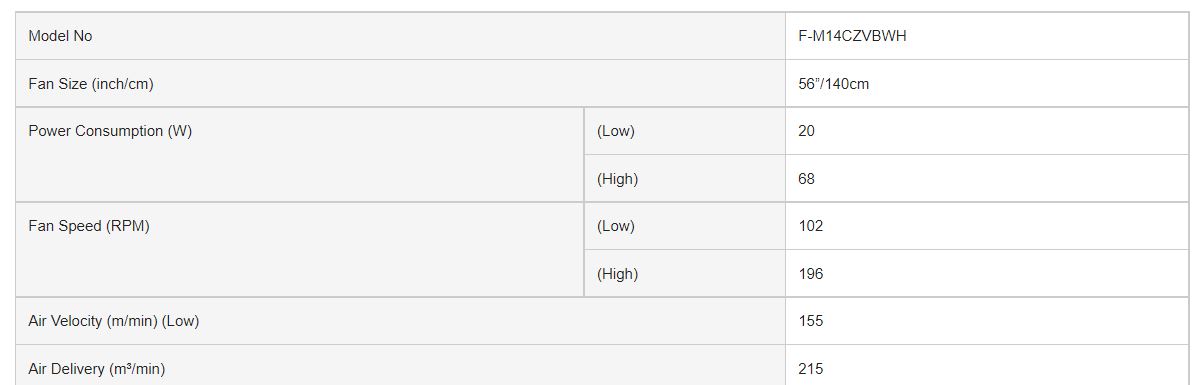Click the Fan Speed (High) sub-label
Viewport: 1203px width, 385px height.
tap(617, 274)
